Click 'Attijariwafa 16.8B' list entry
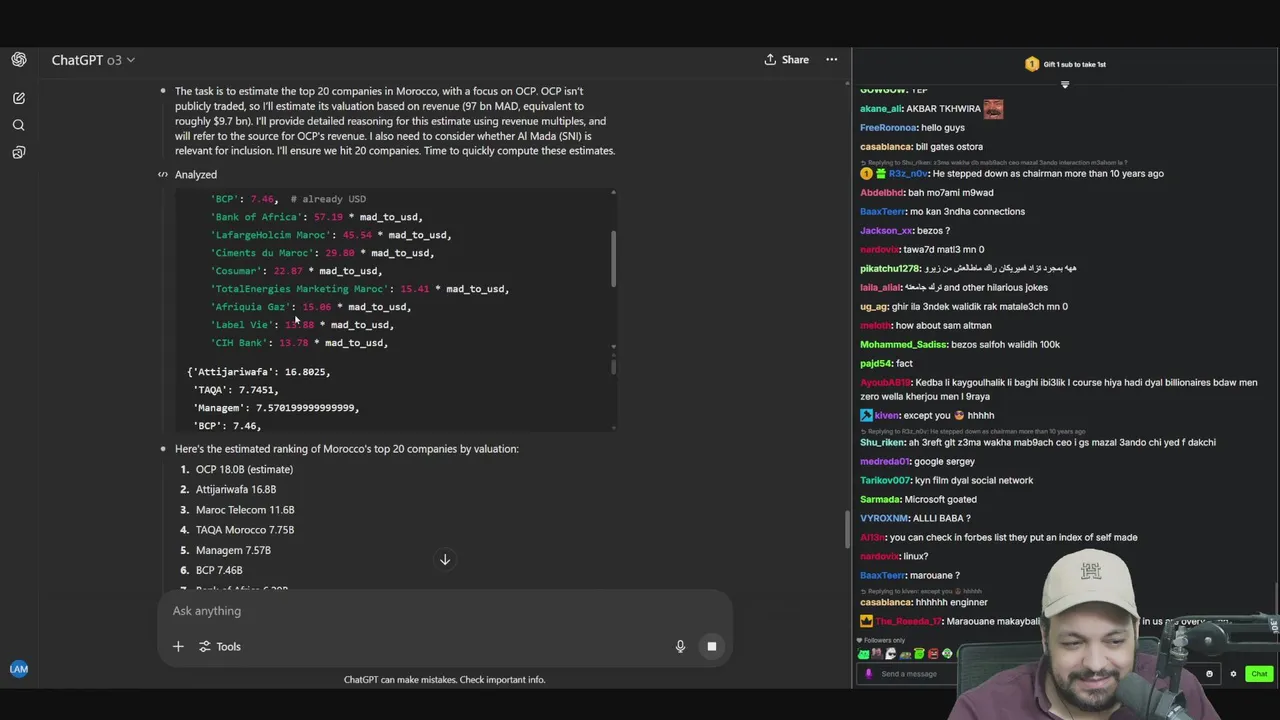Image resolution: width=1280 pixels, height=720 pixels. [236, 489]
